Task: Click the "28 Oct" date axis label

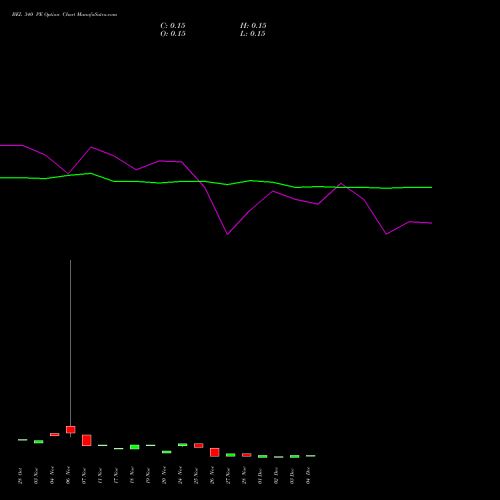Action: pos(20,476)
